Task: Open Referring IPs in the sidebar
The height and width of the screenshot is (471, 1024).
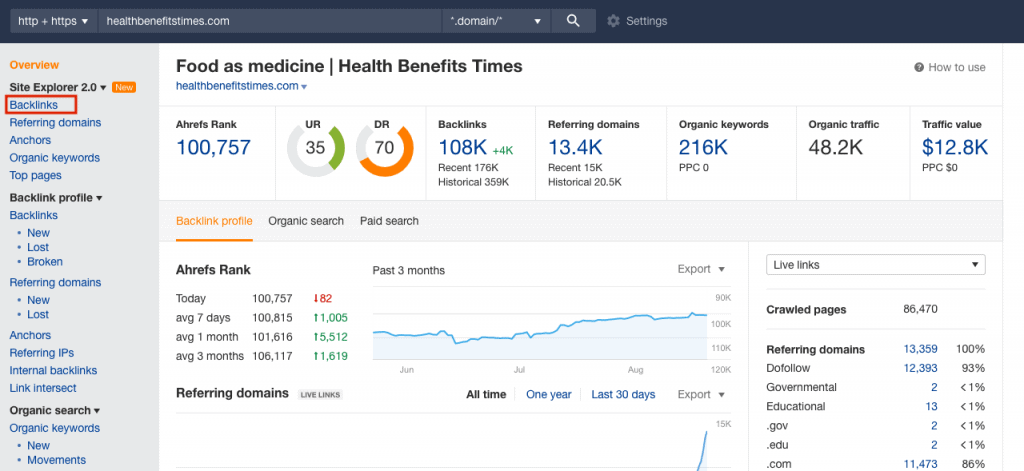Action: [x=41, y=353]
